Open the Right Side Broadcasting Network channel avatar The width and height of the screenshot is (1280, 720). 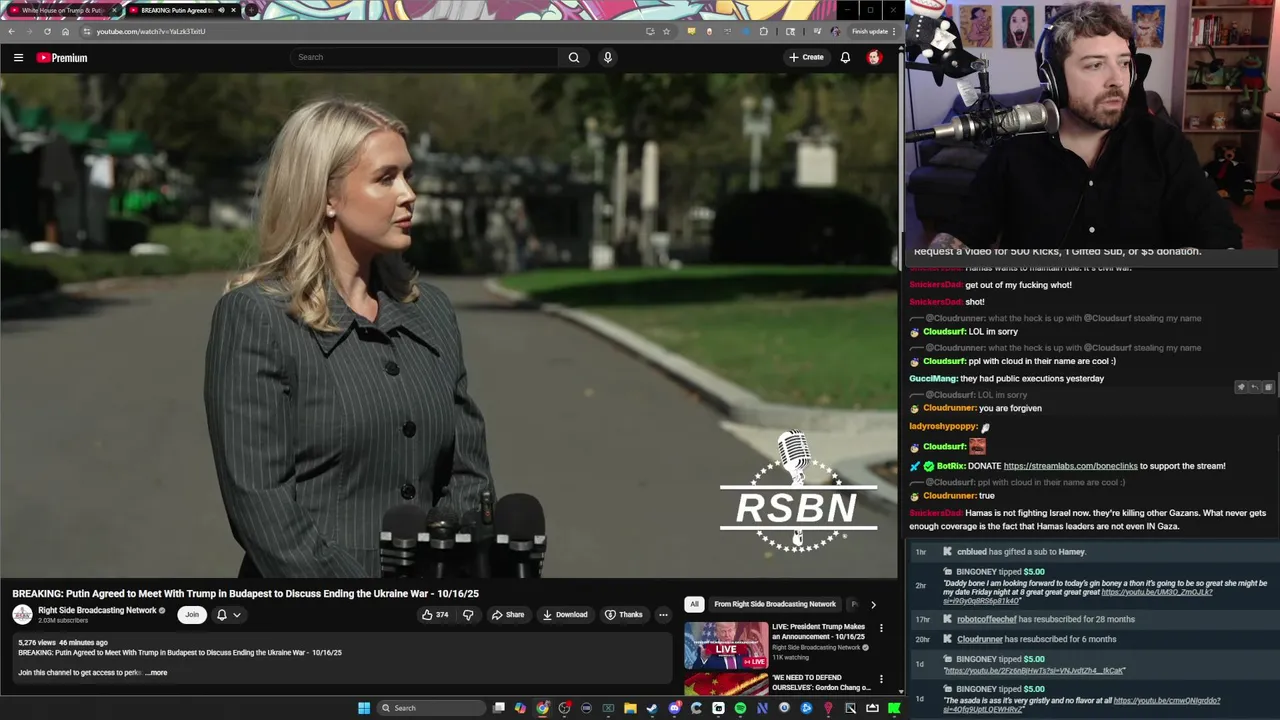point(22,614)
